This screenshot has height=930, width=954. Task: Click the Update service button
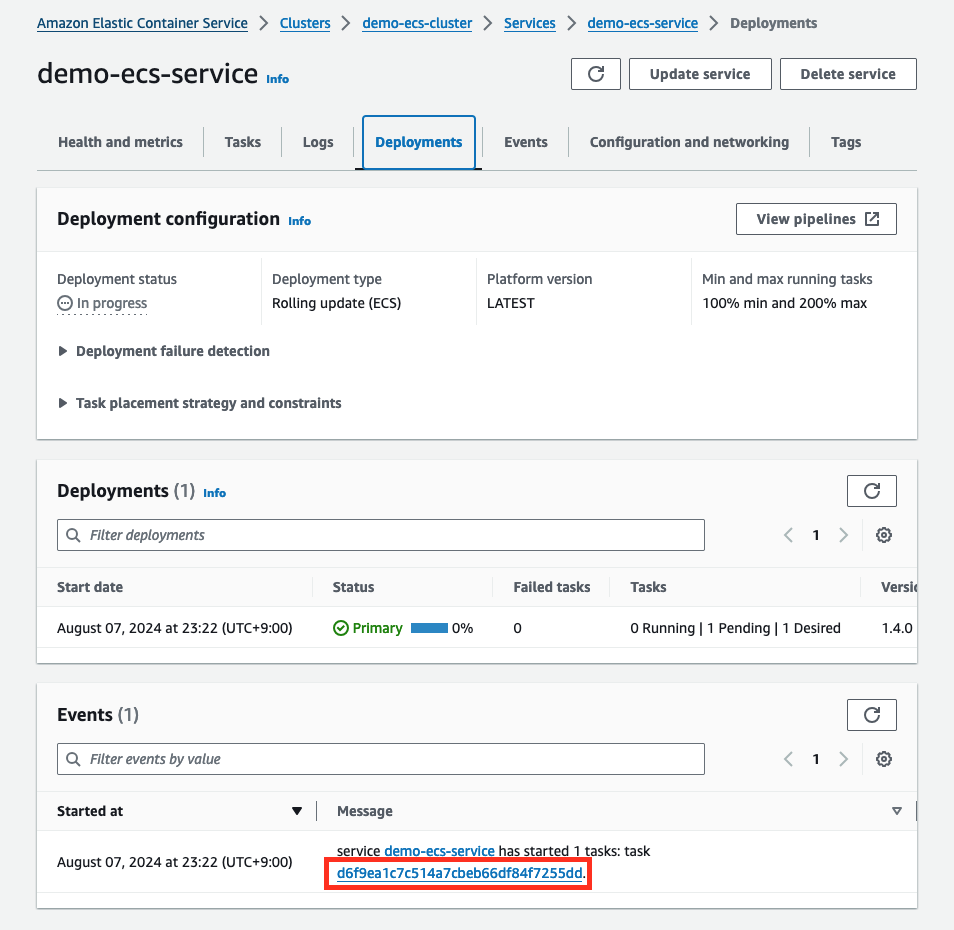[x=700, y=74]
